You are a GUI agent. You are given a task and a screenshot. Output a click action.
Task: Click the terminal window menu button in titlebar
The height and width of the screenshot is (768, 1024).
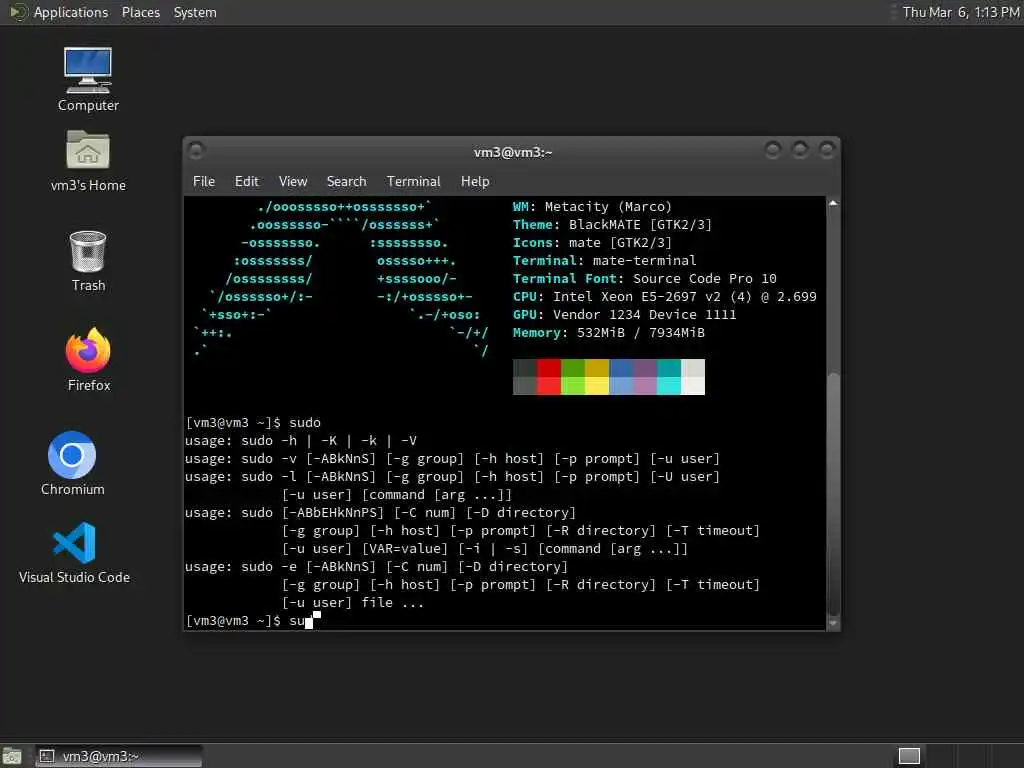tap(196, 152)
